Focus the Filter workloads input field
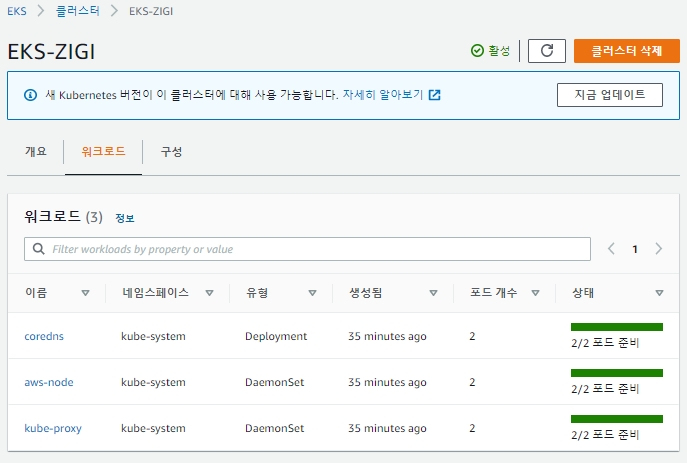The image size is (687, 463). click(x=307, y=249)
